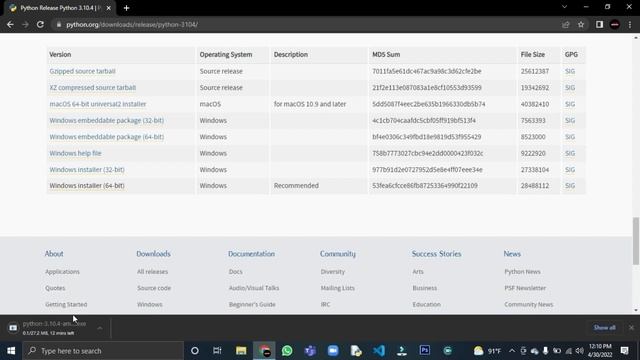Image resolution: width=640 pixels, height=360 pixels.
Task: Click the address bar URL
Action: coord(132,24)
